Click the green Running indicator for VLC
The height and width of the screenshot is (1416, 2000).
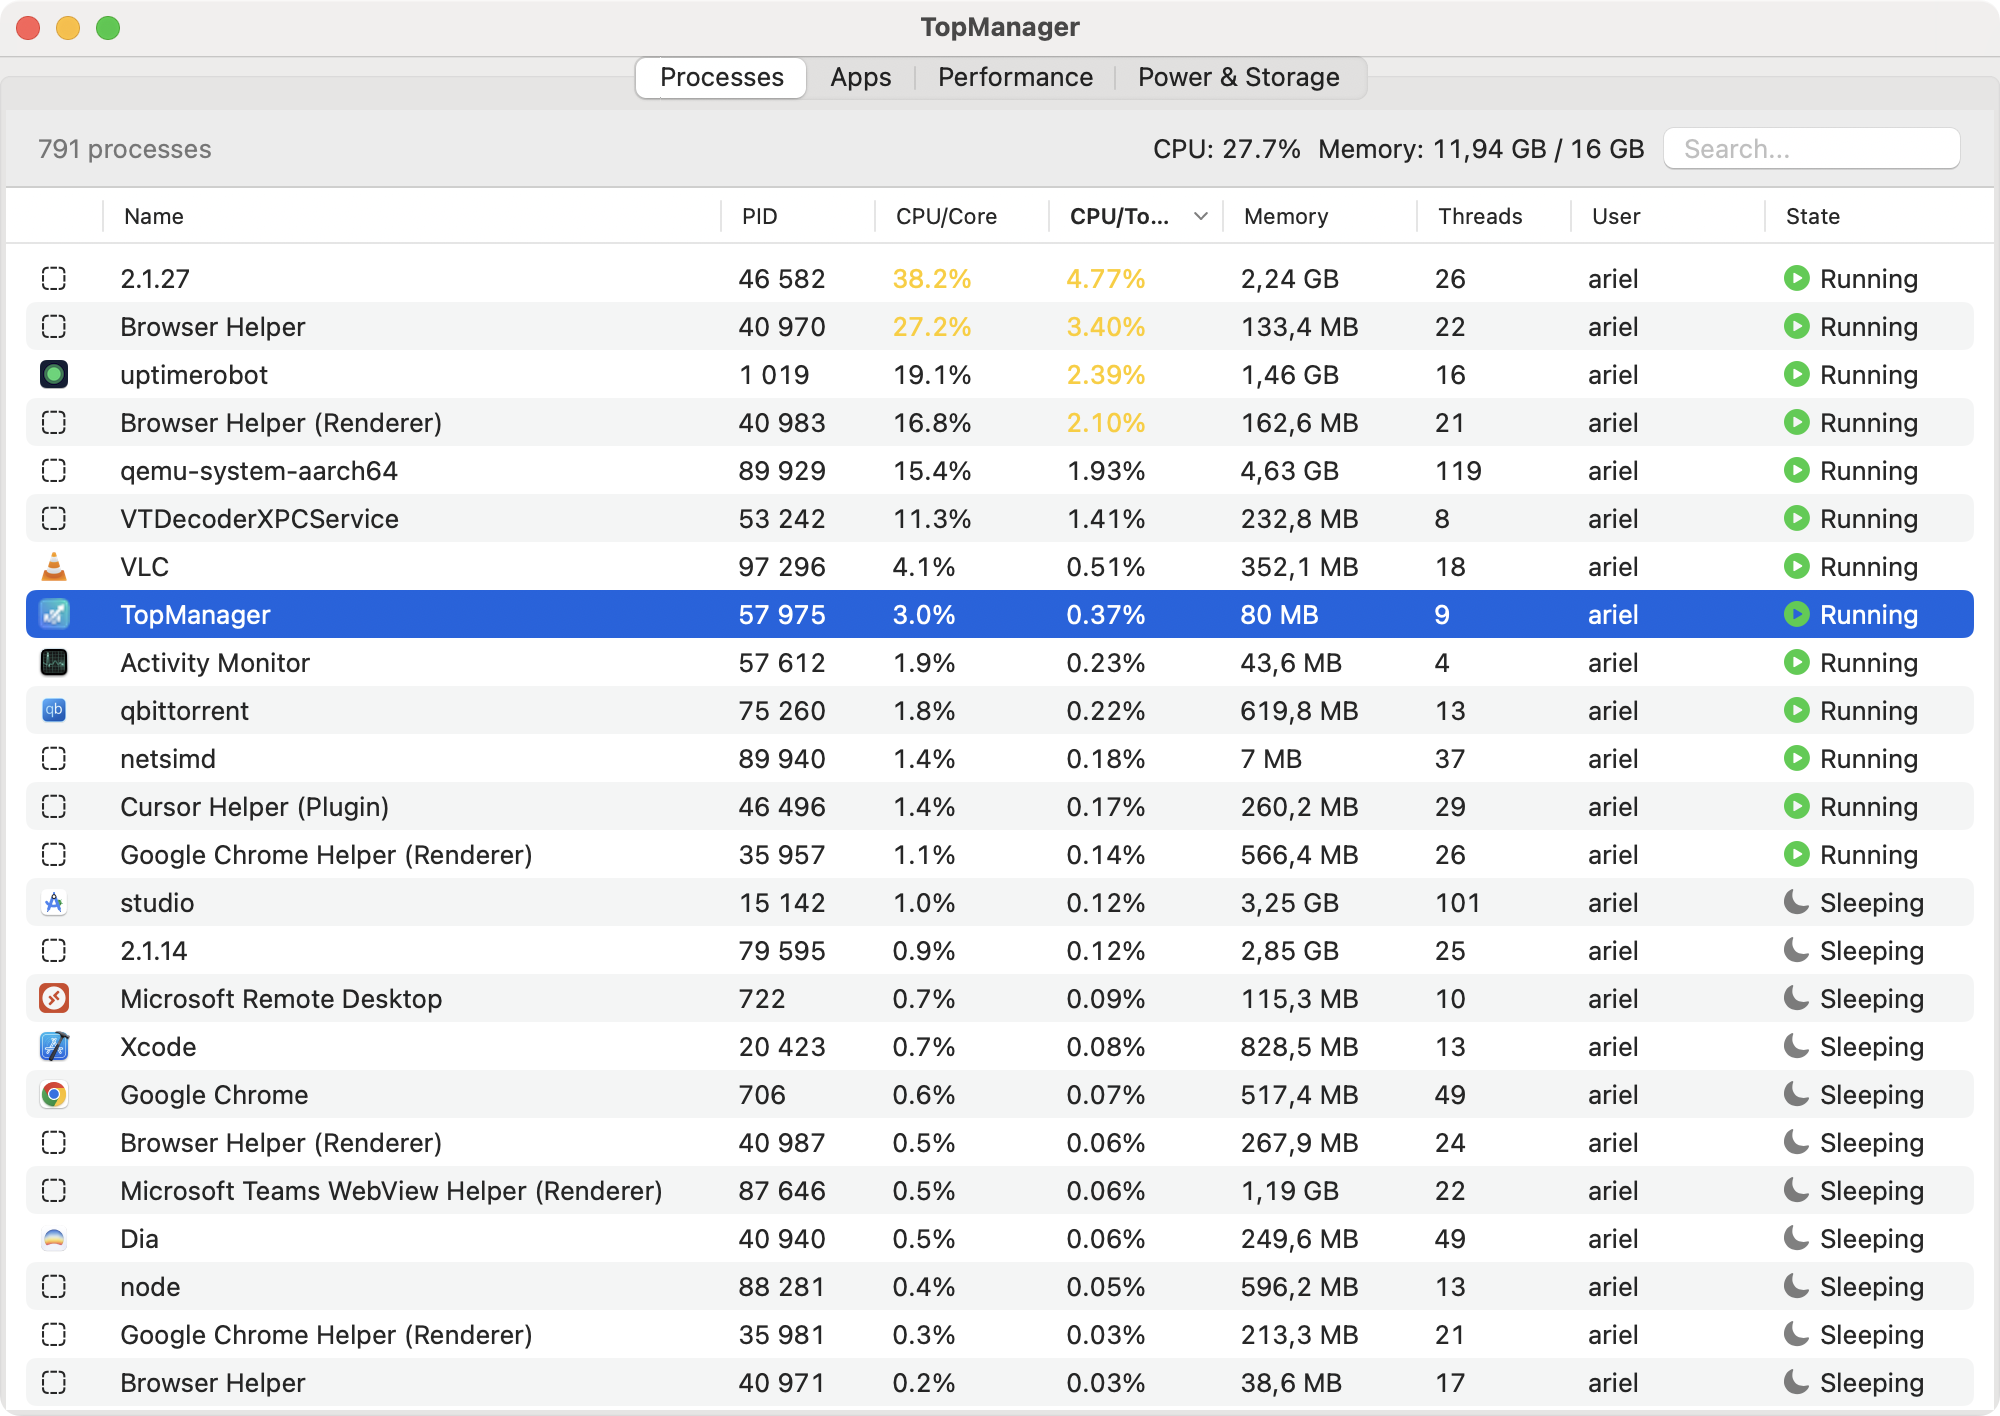[1796, 567]
